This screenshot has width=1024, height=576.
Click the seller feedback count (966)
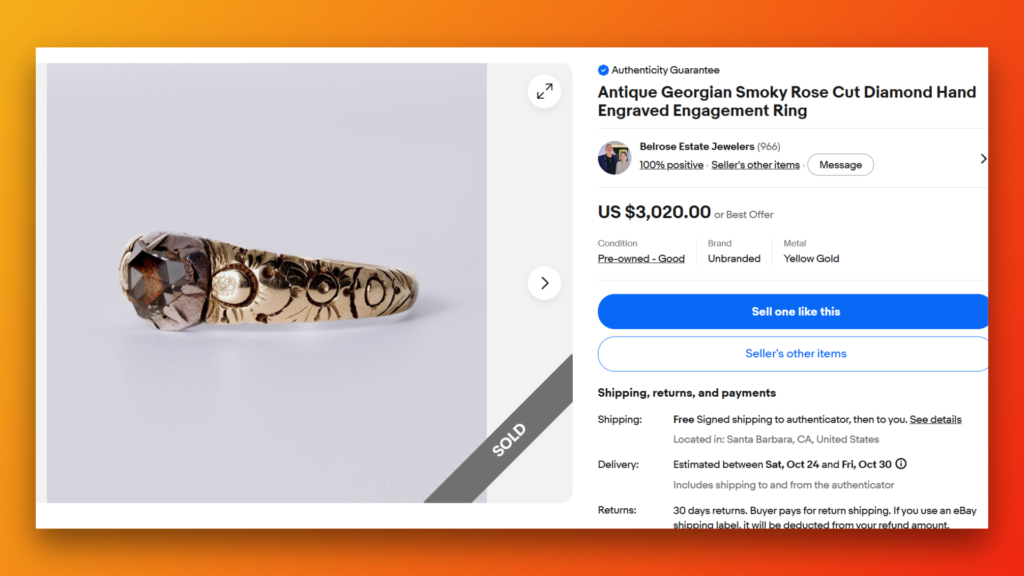[x=769, y=146]
